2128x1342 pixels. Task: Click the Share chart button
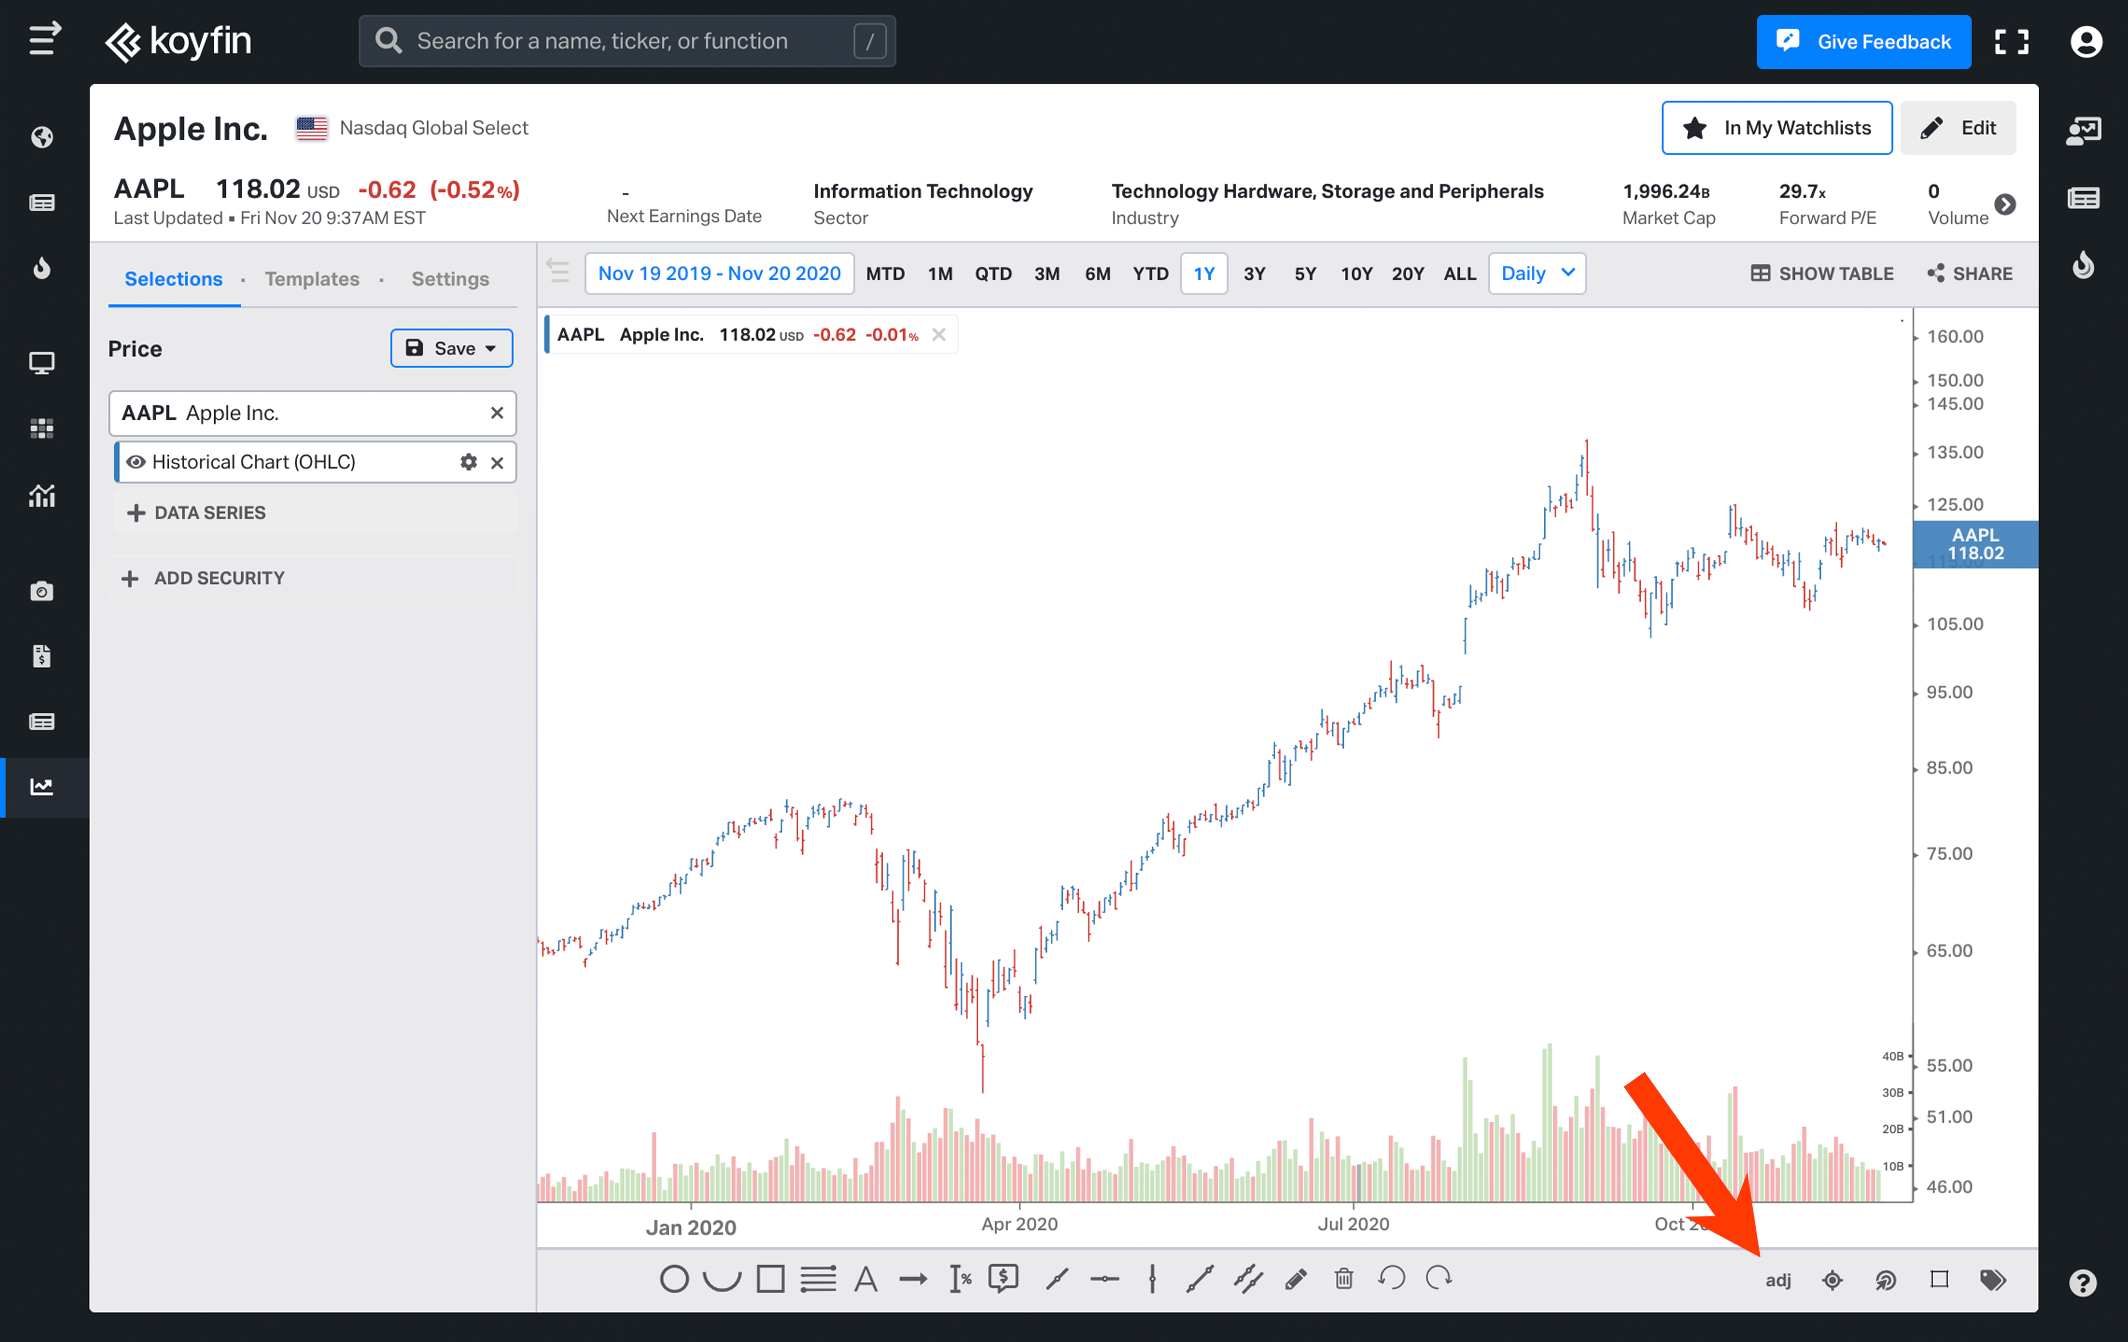1970,274
